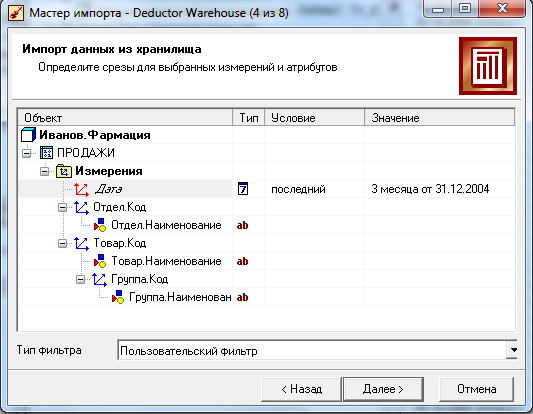Click the attribute icon of Товар.Наименование
The width and height of the screenshot is (533, 414).
click(x=100, y=261)
